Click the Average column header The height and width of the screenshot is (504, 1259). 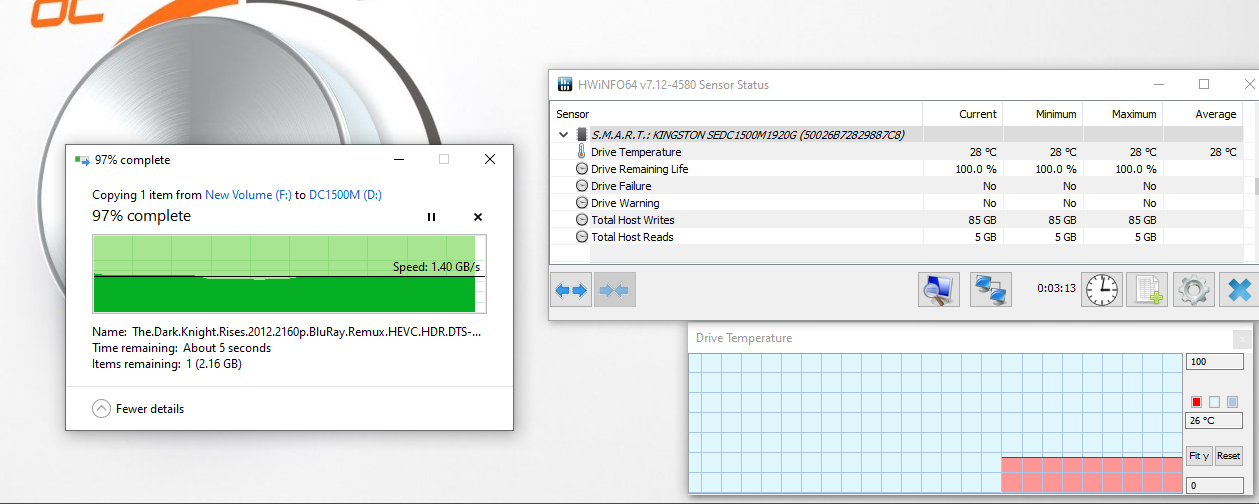[1216, 114]
